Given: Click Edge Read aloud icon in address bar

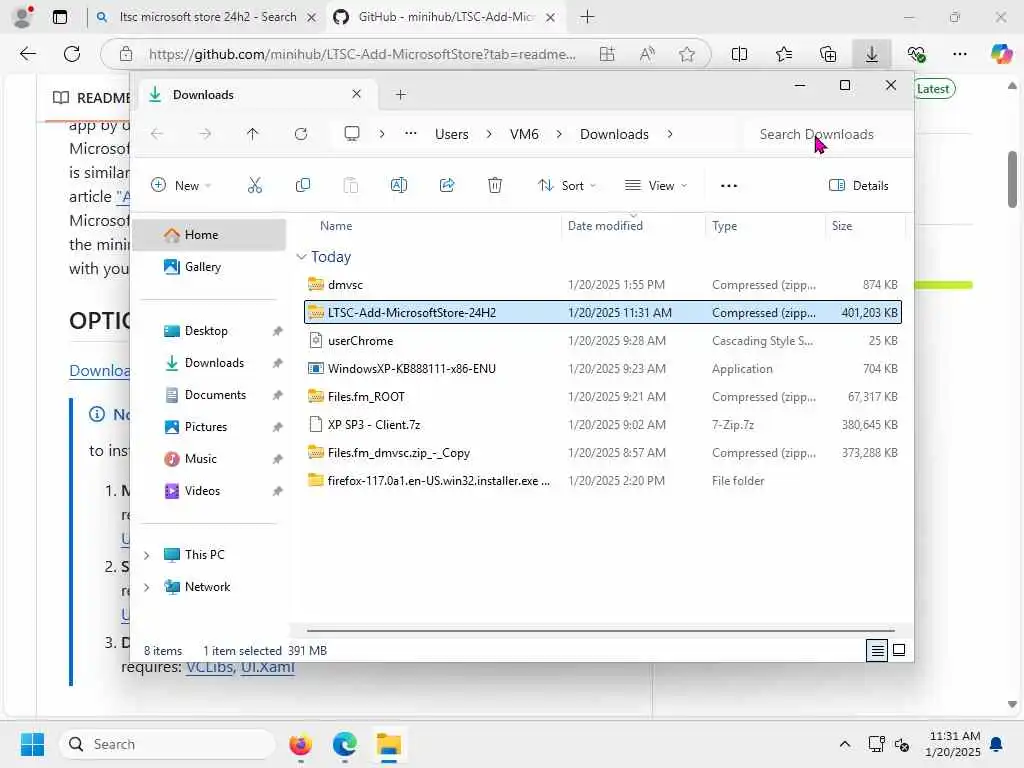Looking at the screenshot, I should (x=647, y=54).
